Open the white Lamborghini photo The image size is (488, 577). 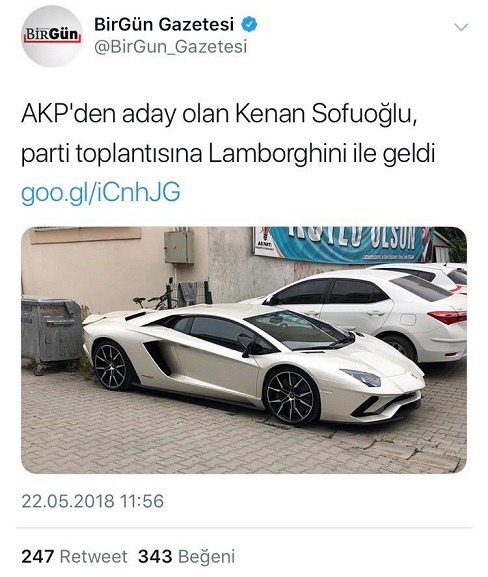click(244, 350)
